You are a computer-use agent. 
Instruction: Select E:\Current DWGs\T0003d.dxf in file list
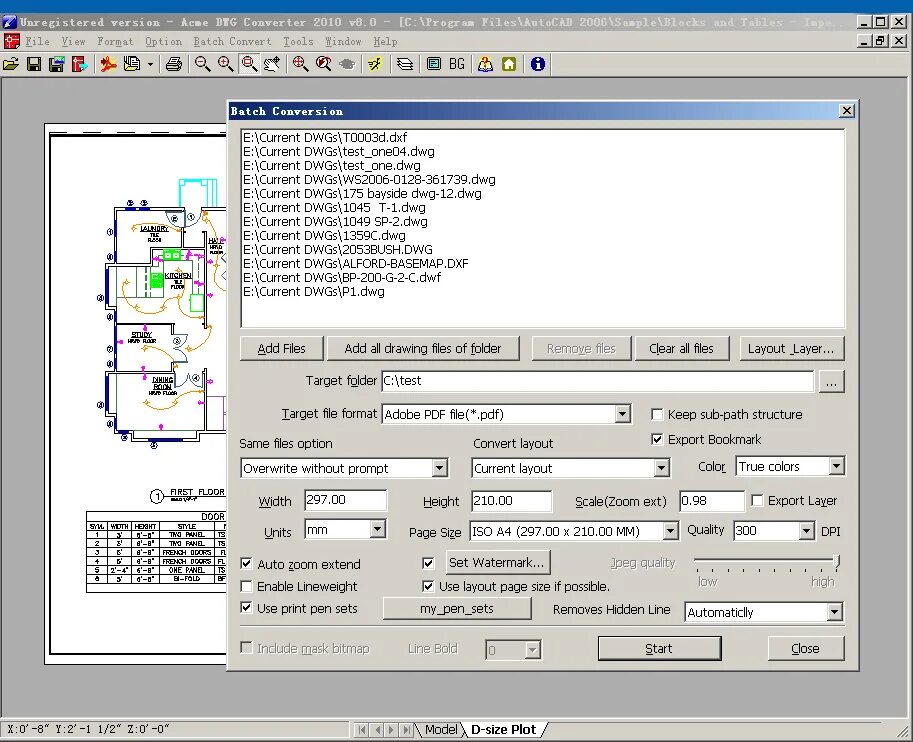coord(325,137)
